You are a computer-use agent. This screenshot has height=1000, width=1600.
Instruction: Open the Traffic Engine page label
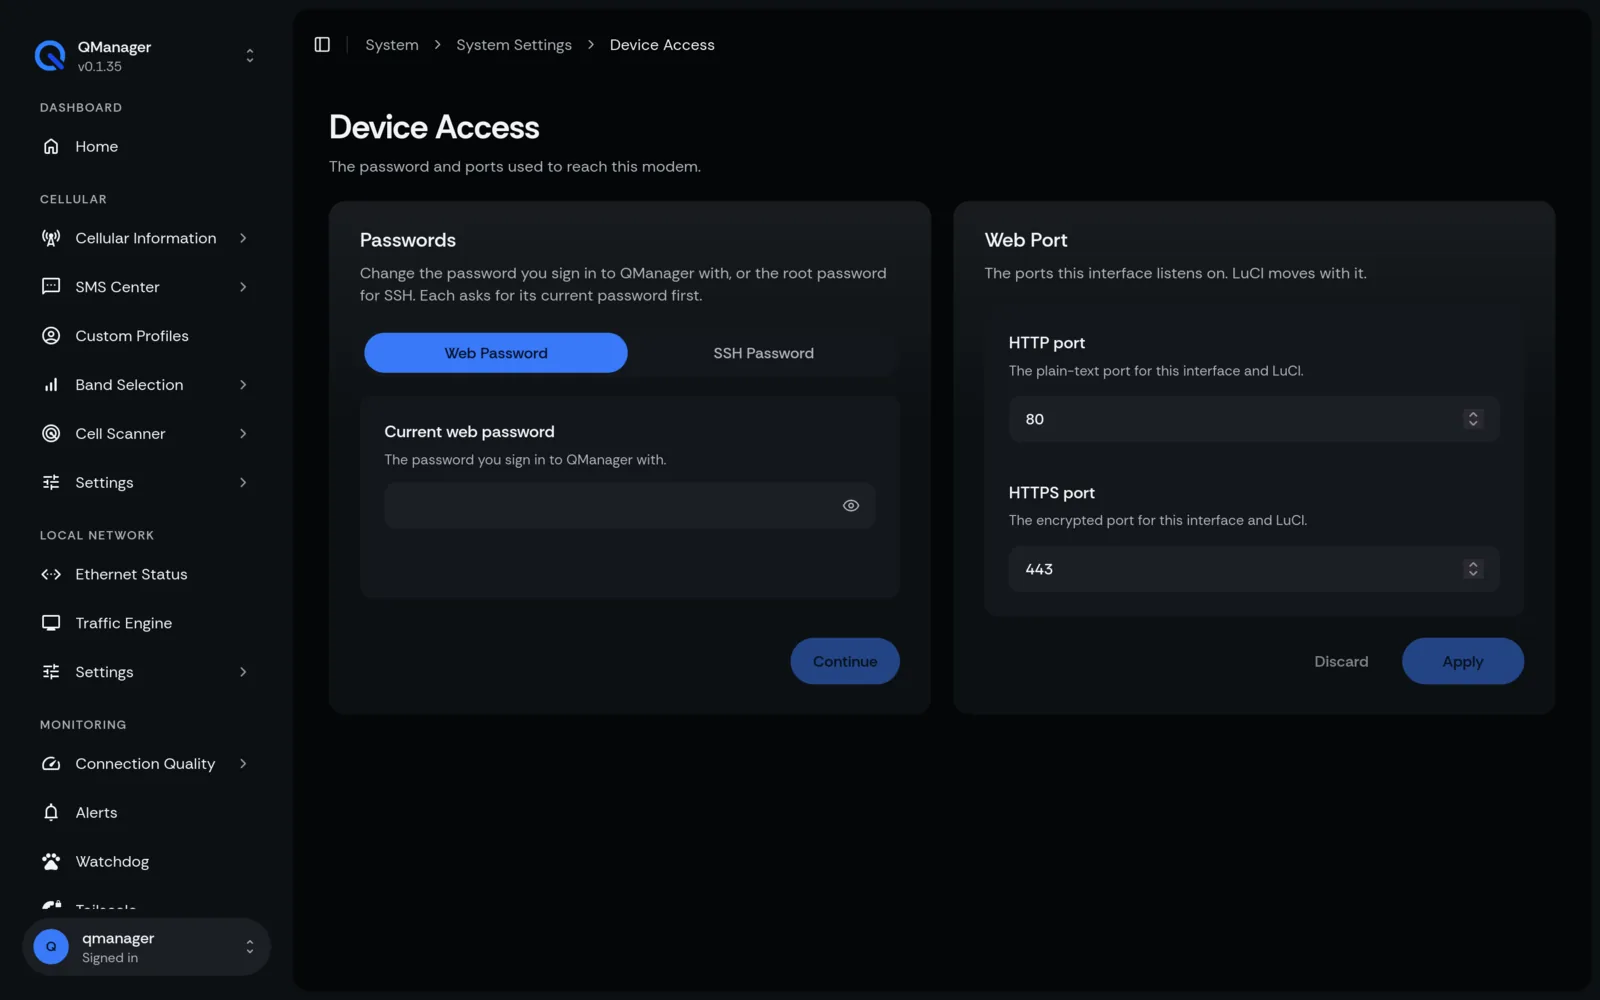click(124, 623)
